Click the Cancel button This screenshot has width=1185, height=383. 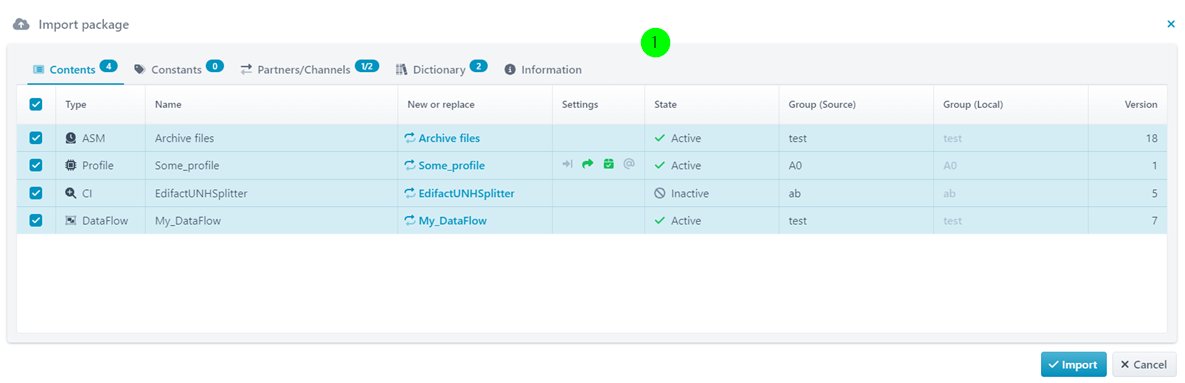tap(1144, 364)
